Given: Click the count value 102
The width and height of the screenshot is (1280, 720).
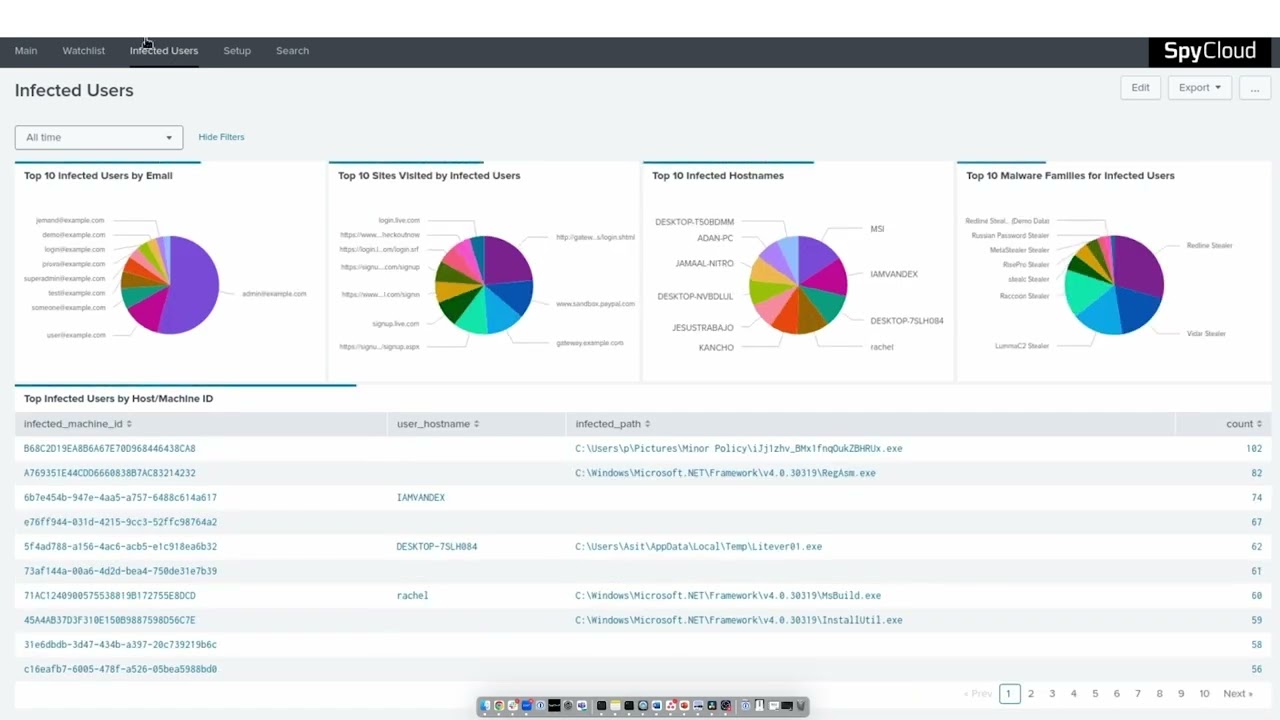Looking at the screenshot, I should coord(1254,449).
